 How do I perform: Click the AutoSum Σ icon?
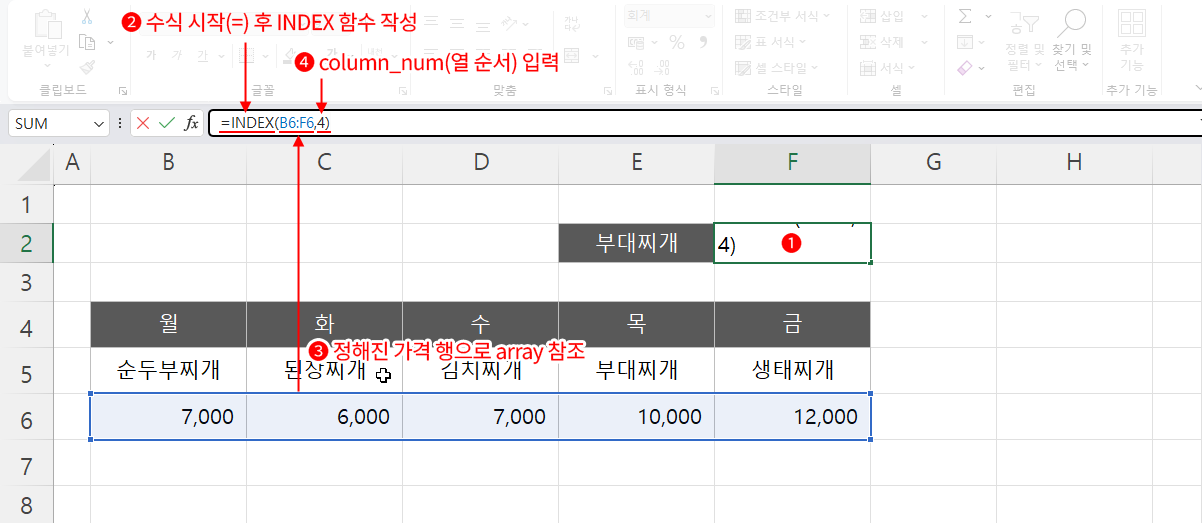(965, 16)
